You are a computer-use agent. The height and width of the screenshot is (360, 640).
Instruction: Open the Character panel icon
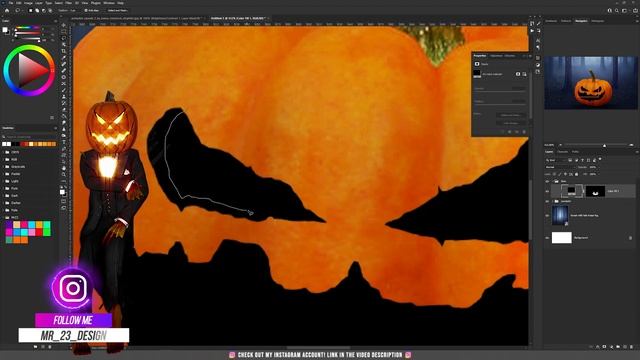(538, 40)
